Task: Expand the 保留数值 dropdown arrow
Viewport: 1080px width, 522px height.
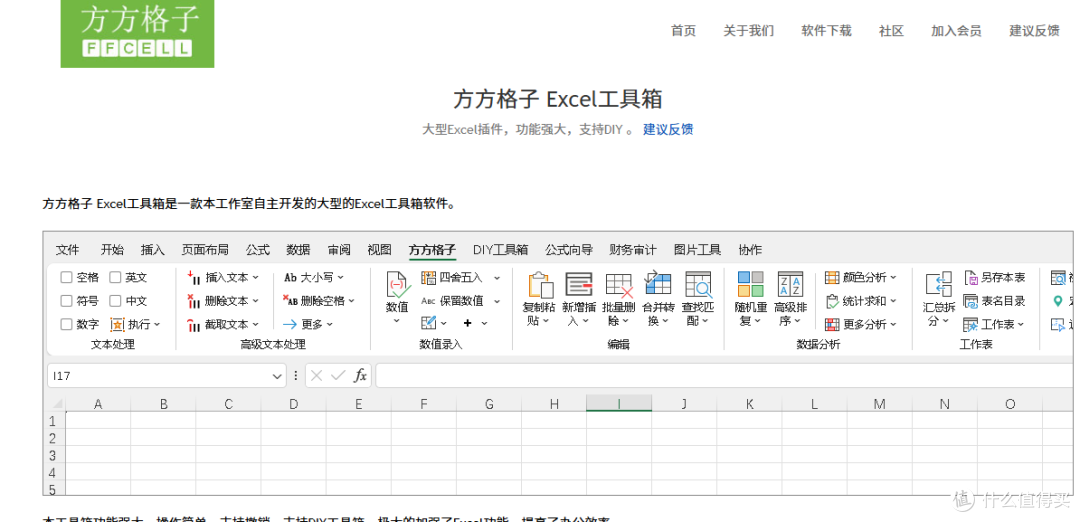Action: [x=497, y=302]
